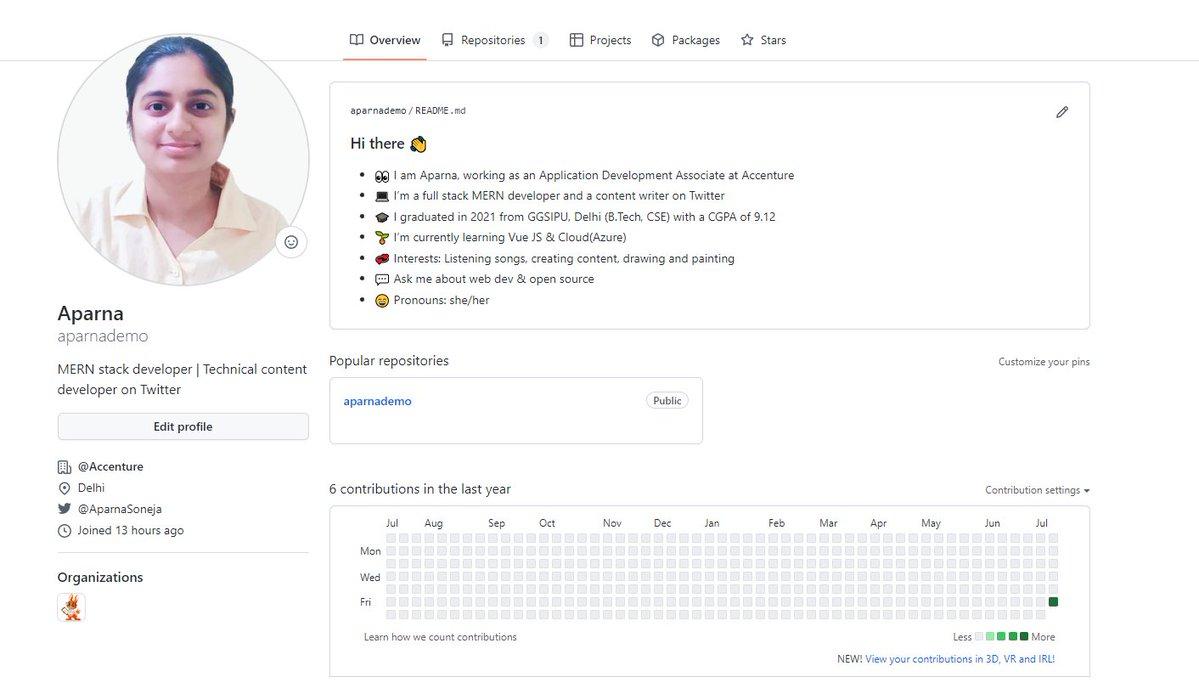Open the aparnademo repository link
1199x694 pixels.
(377, 400)
